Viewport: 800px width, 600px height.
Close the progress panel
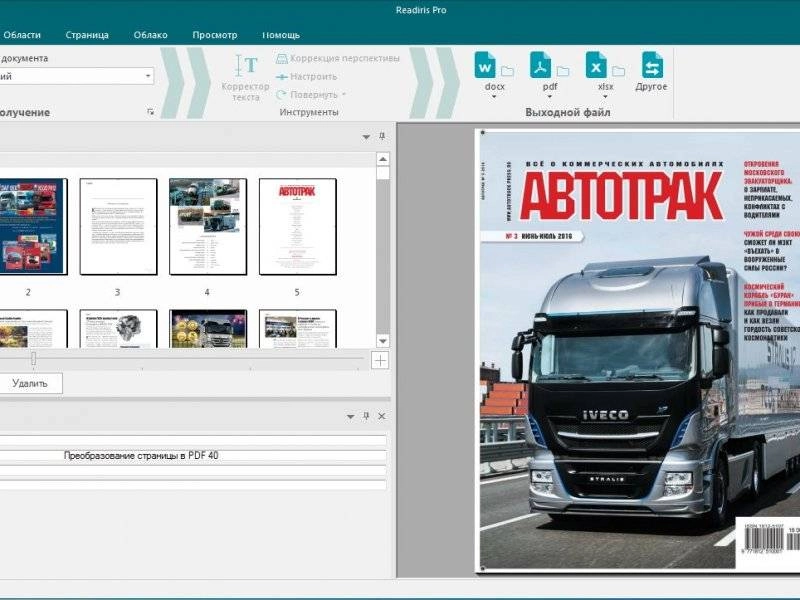382,416
